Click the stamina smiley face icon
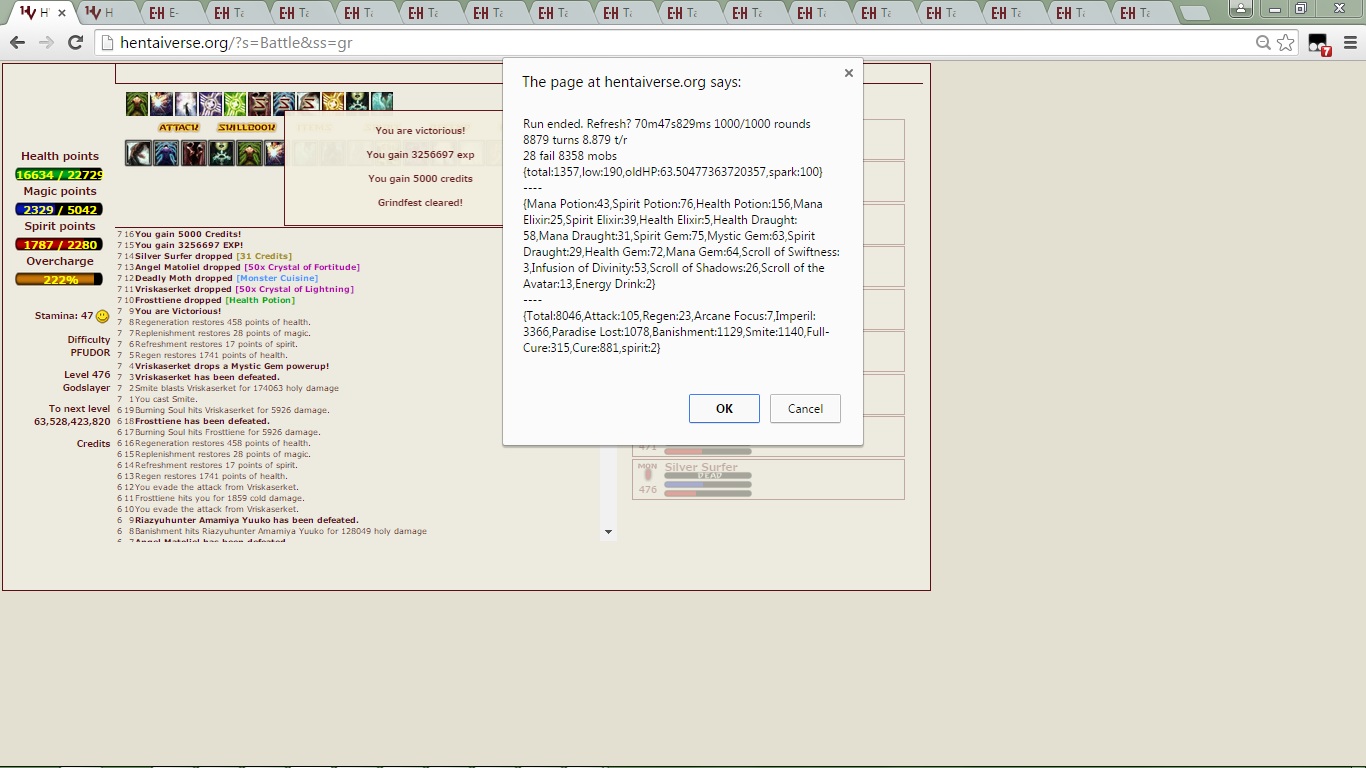Screen dimensions: 1366x768 tap(99, 316)
